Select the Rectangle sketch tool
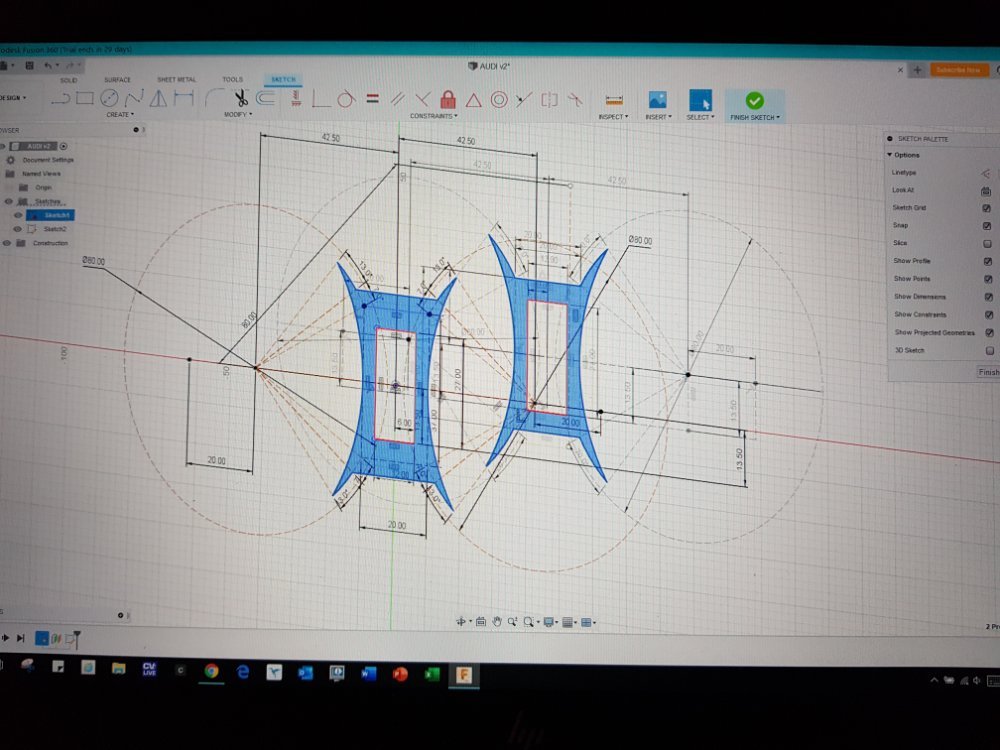Viewport: 1000px width, 750px height. click(x=85, y=98)
